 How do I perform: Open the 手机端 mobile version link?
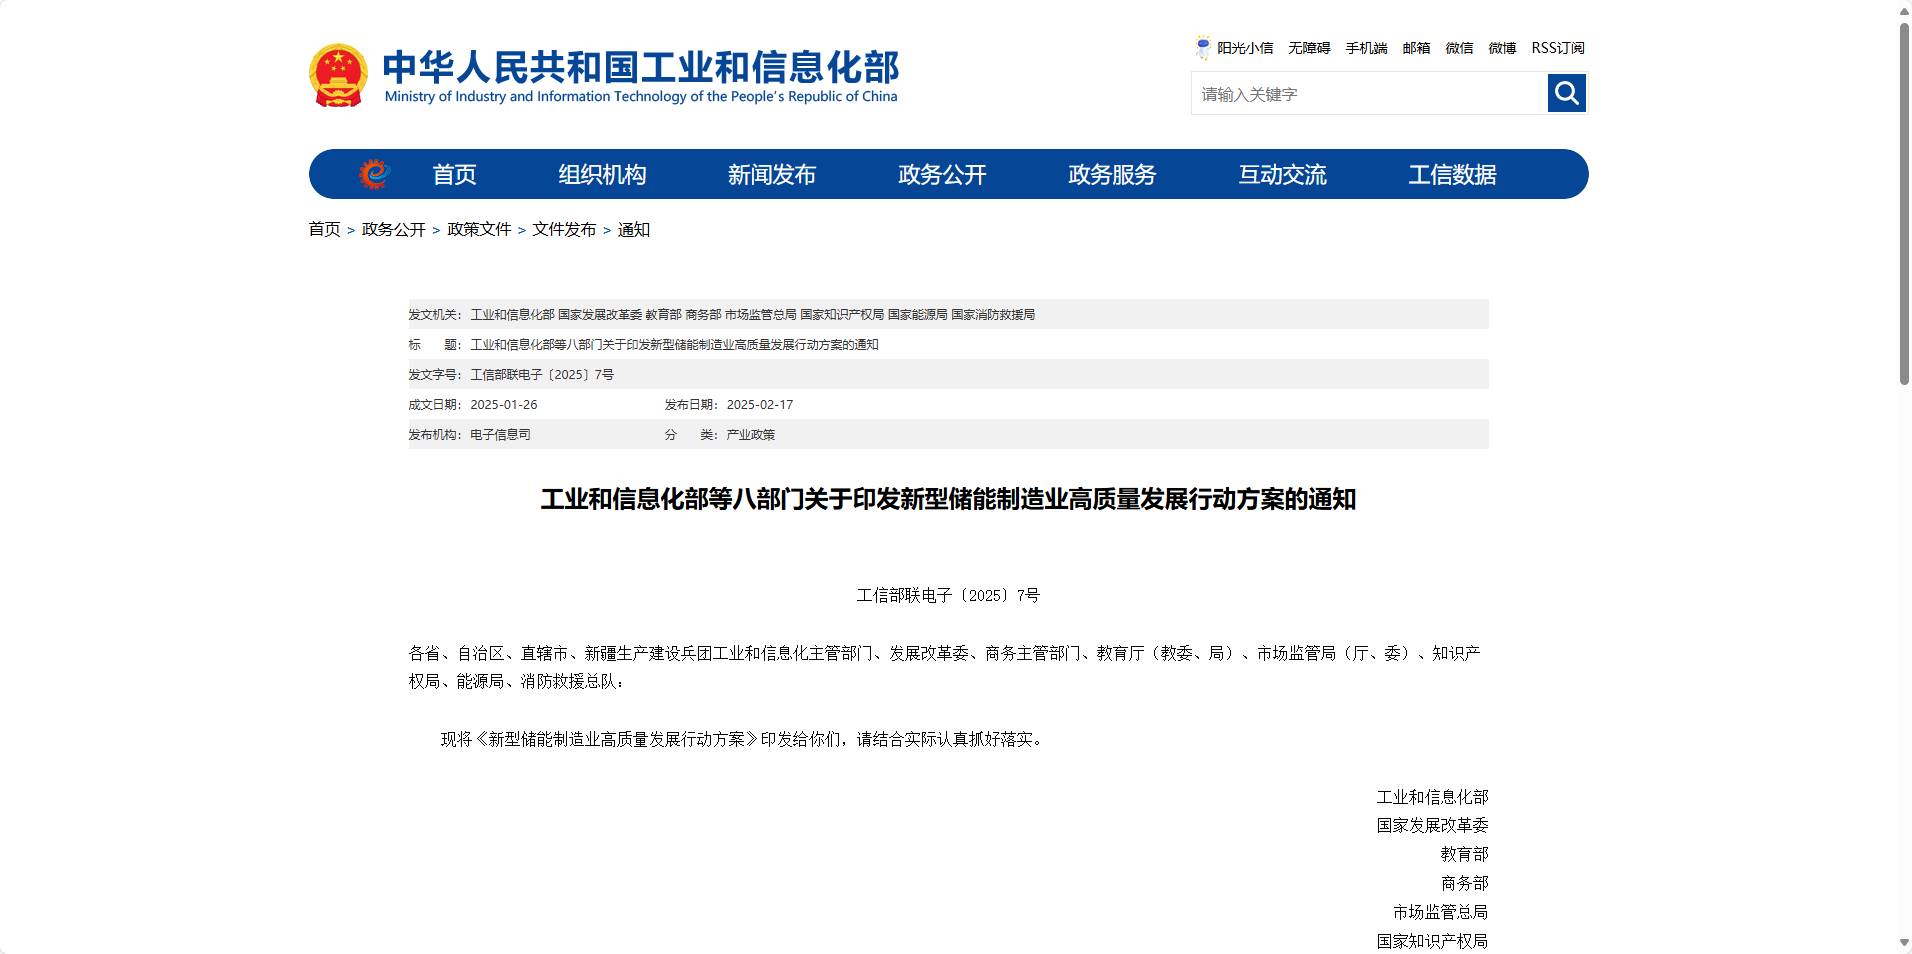pyautogui.click(x=1366, y=48)
